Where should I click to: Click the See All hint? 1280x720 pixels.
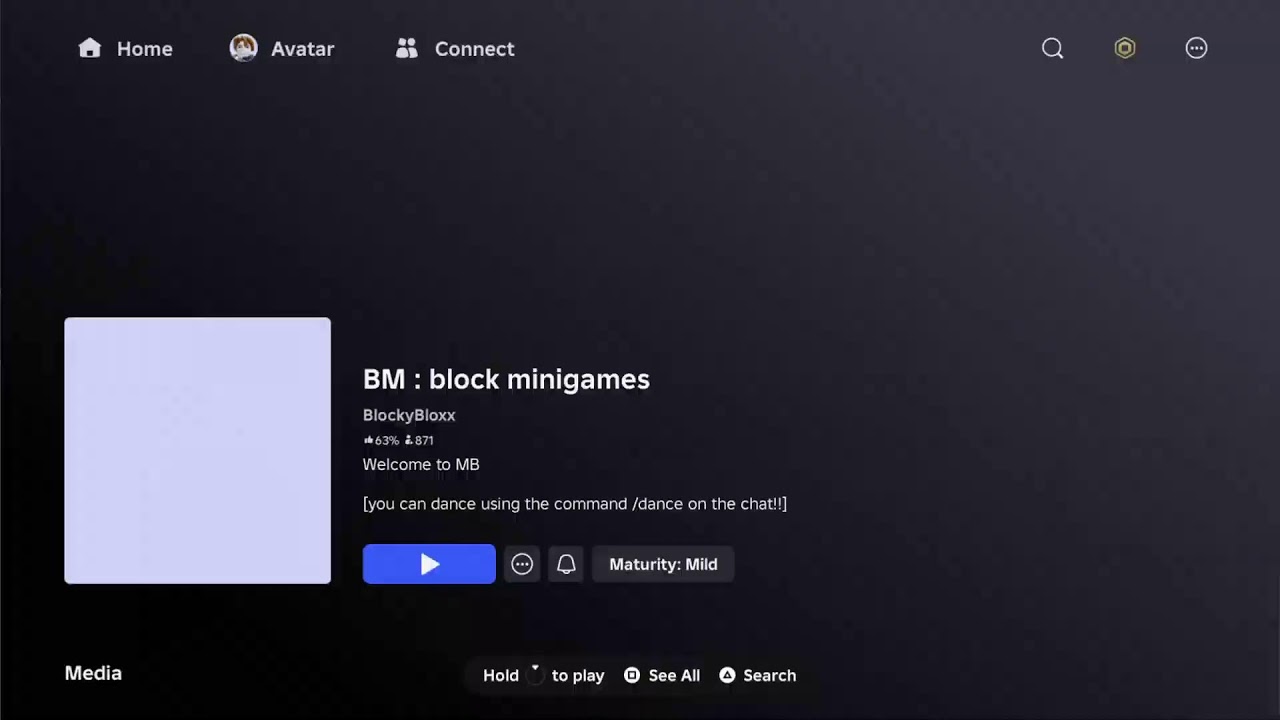point(662,675)
